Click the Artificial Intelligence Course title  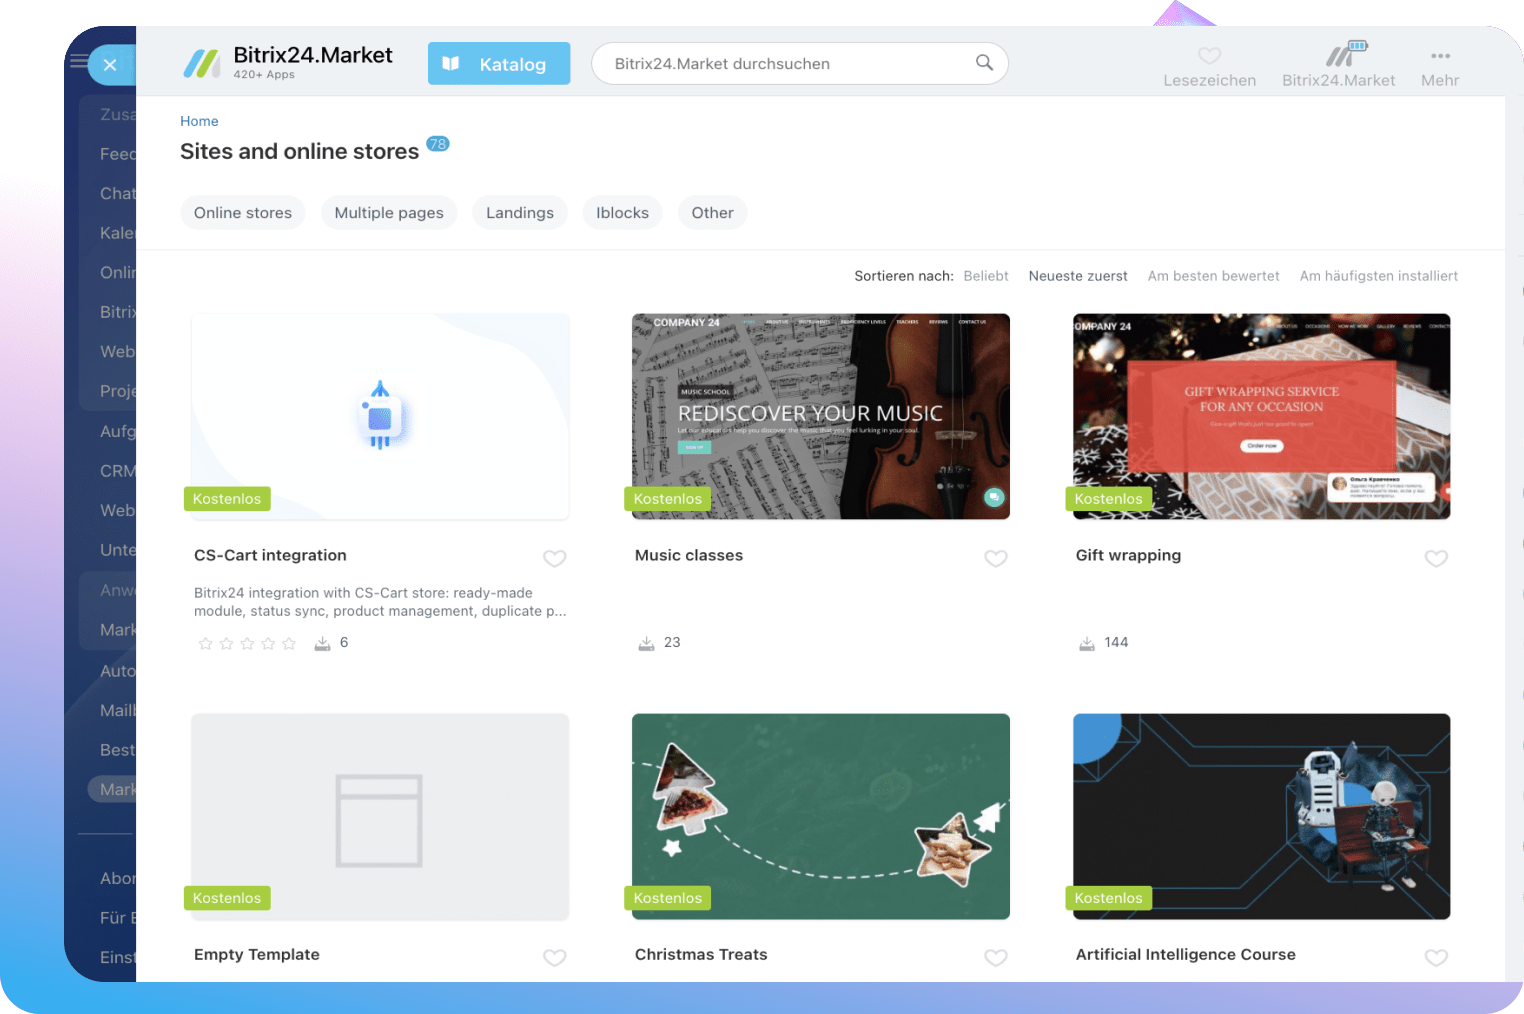(x=1185, y=954)
